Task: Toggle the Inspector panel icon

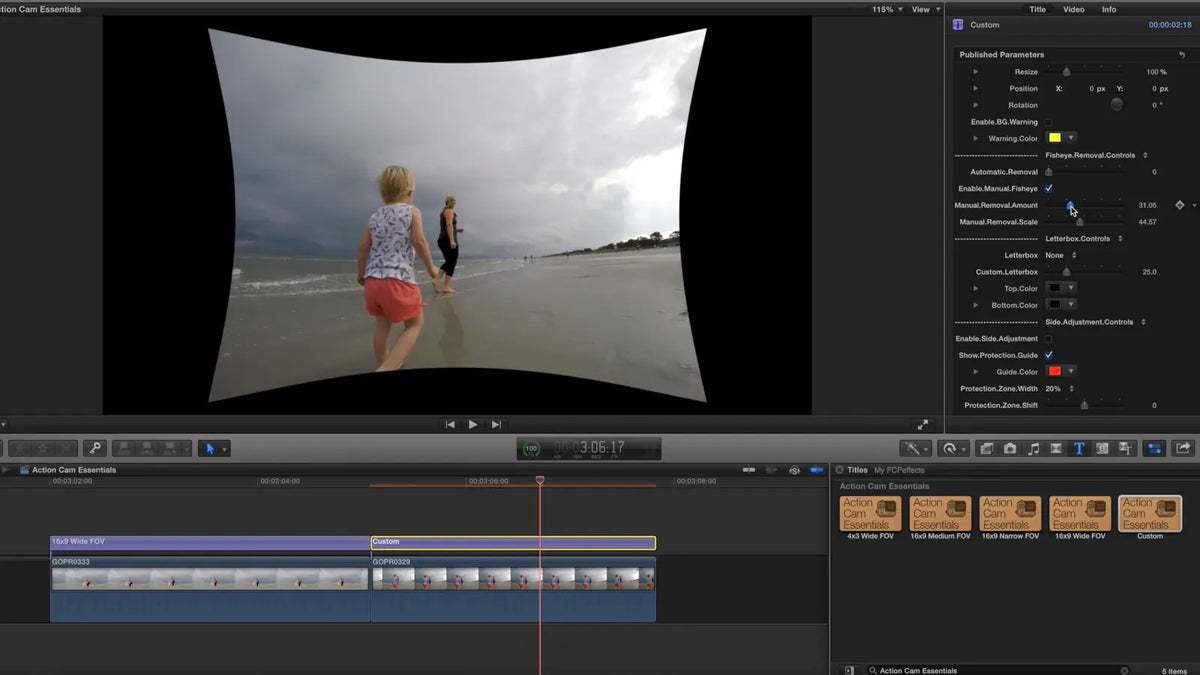Action: click(1155, 449)
